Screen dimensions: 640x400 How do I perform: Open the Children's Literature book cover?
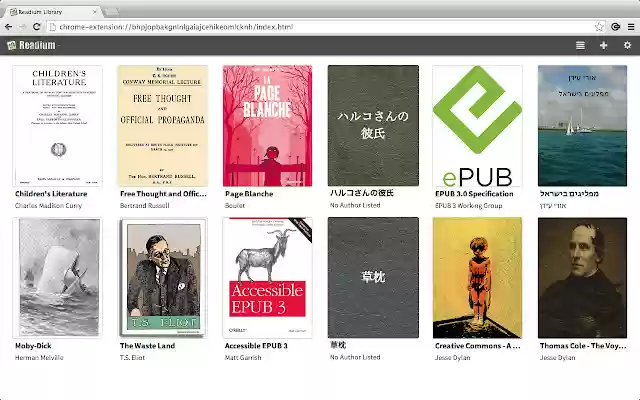(58, 126)
